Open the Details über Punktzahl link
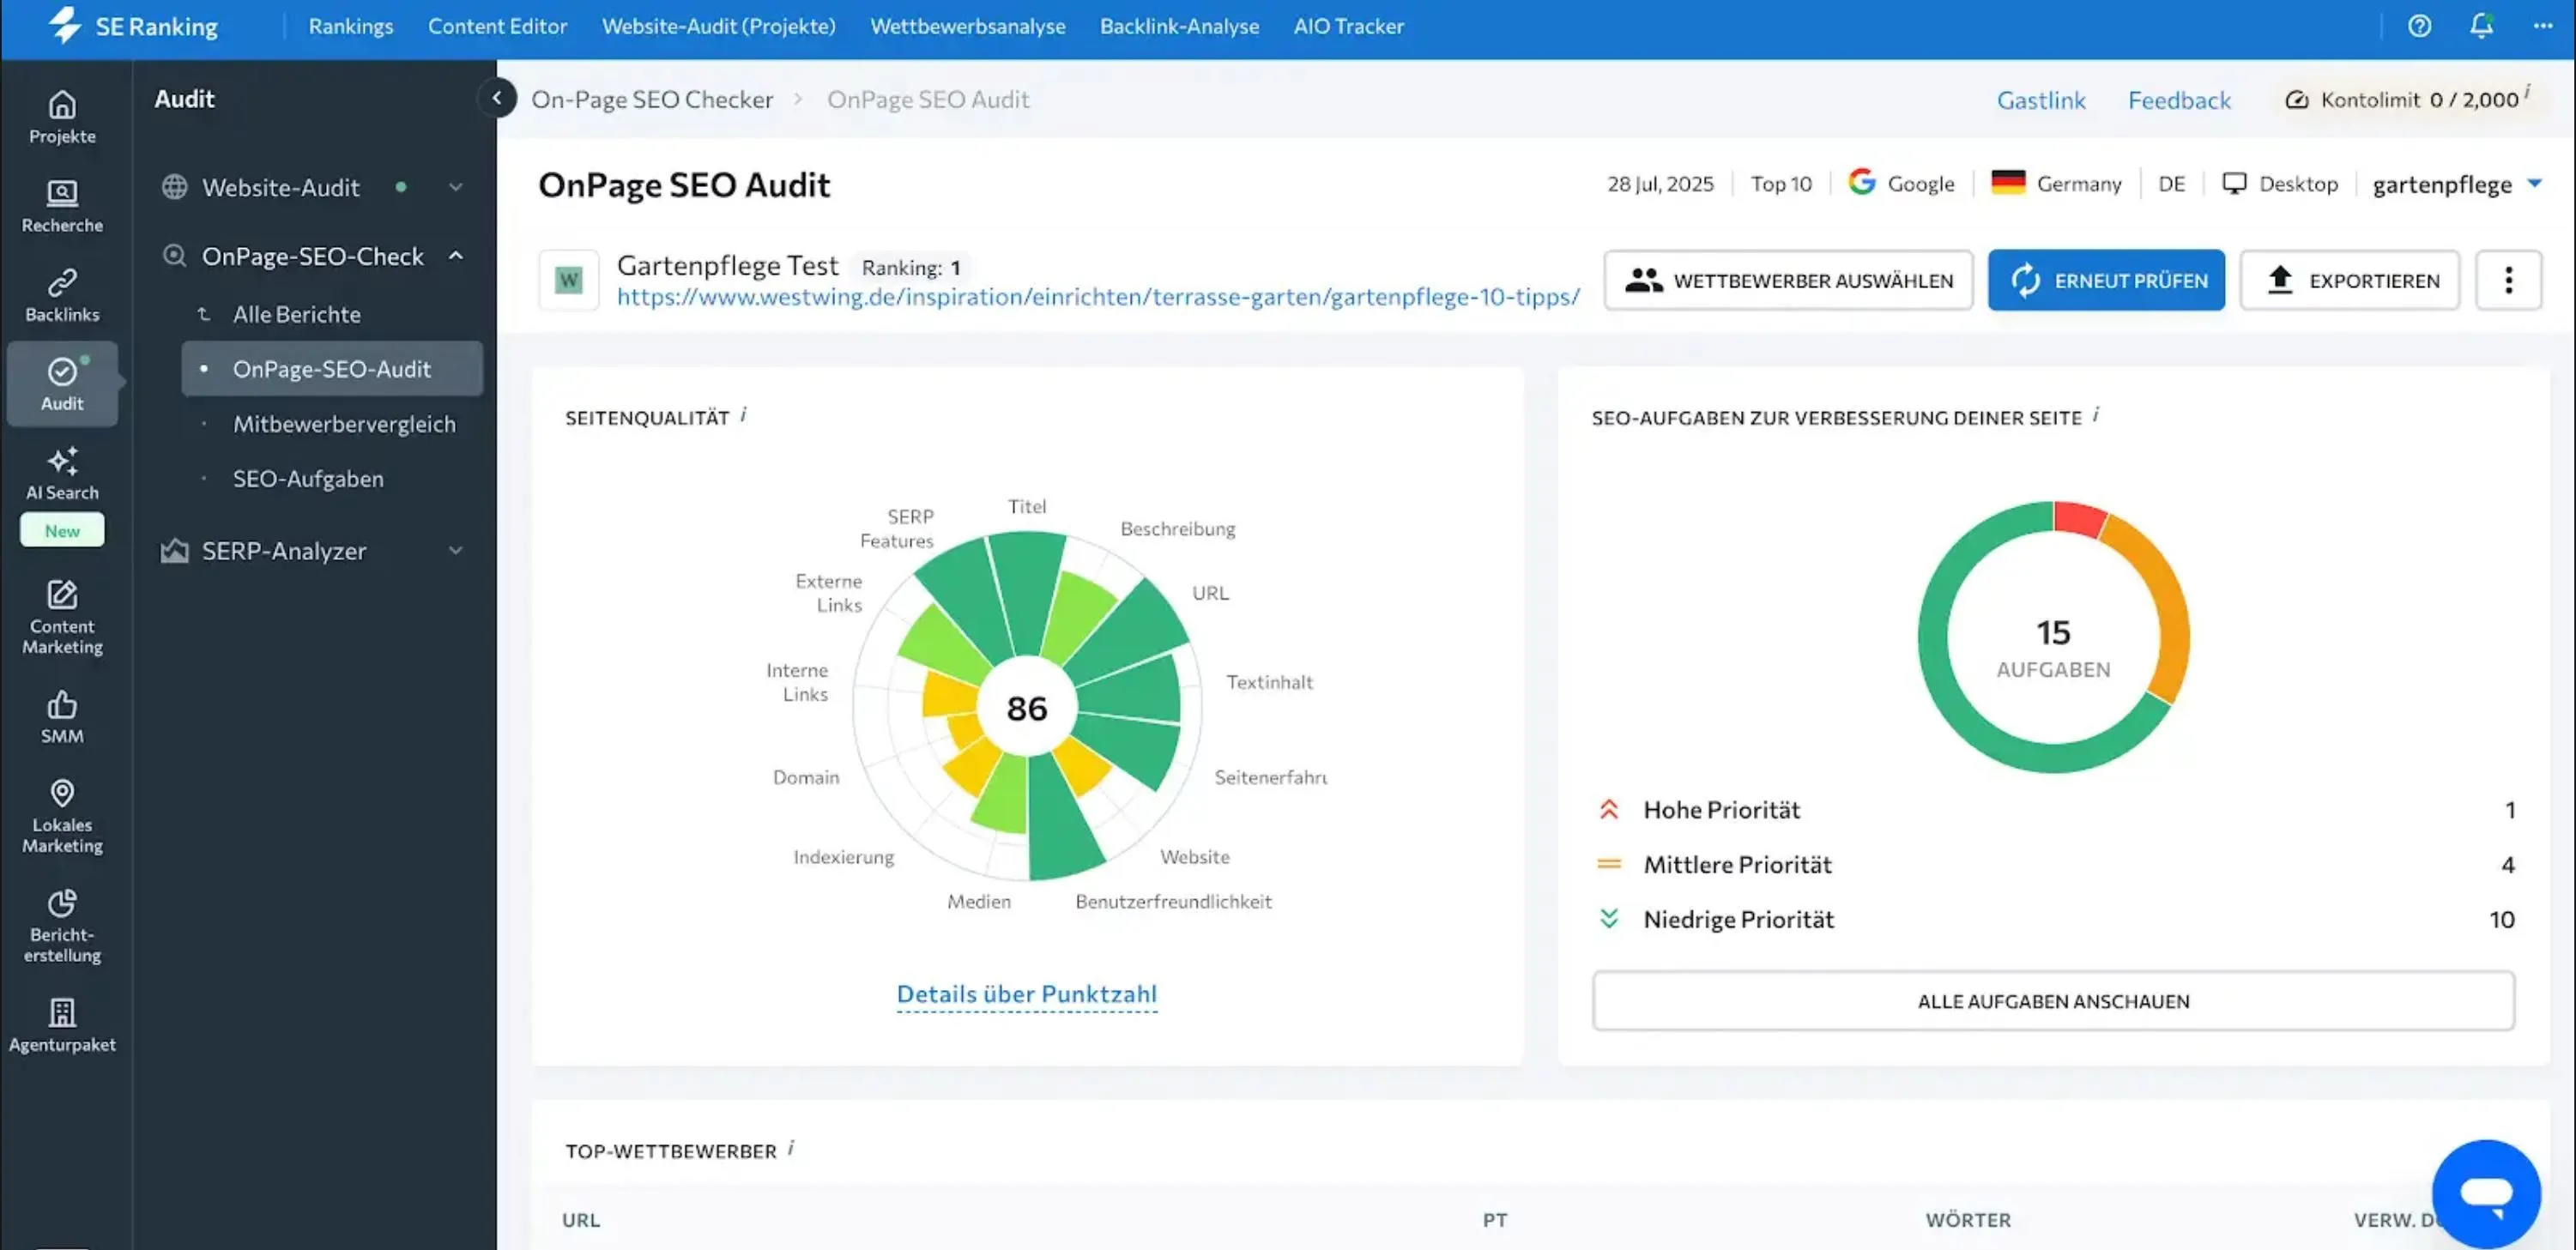 coord(1026,994)
